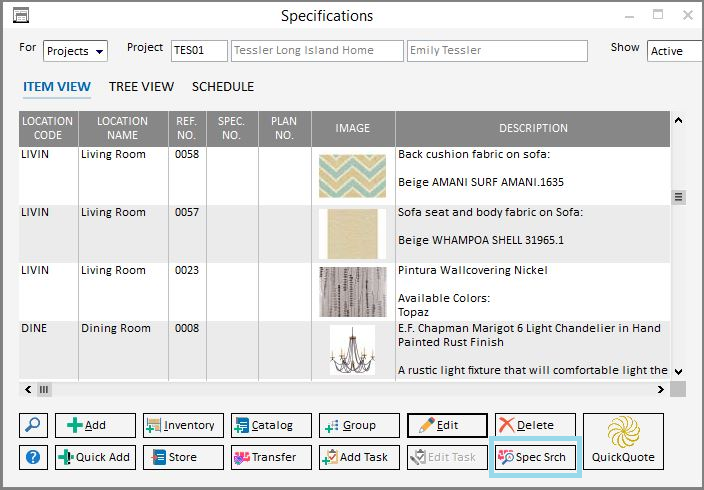Expand the For Projects dropdown
Viewport: 704px width, 490px height.
click(x=76, y=51)
